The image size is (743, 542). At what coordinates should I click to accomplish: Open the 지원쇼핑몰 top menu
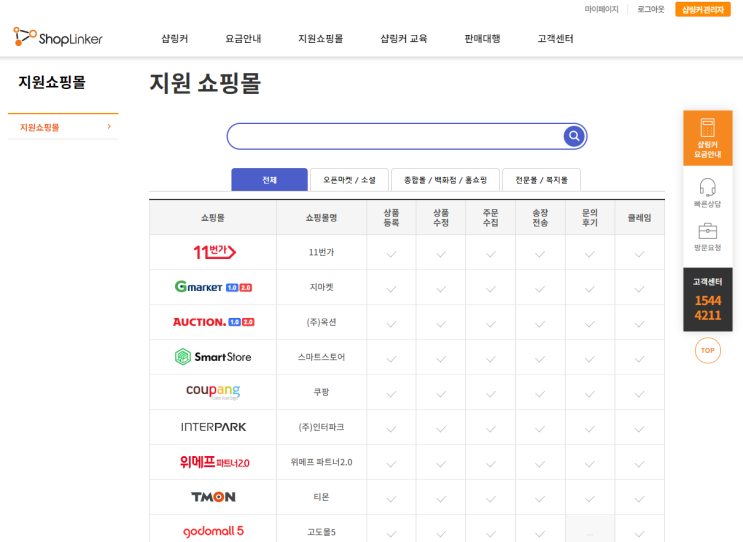click(321, 38)
